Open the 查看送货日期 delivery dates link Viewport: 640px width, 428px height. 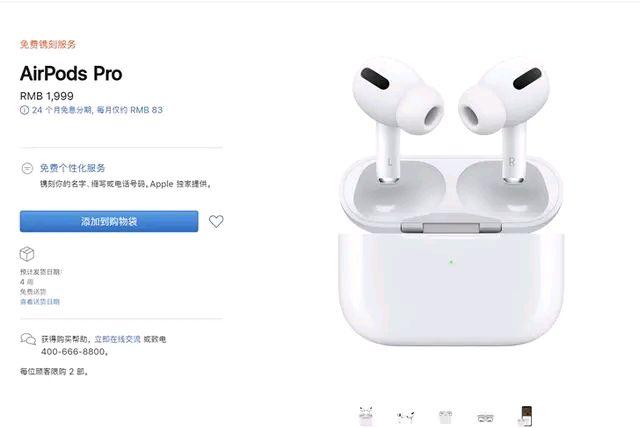(40, 302)
